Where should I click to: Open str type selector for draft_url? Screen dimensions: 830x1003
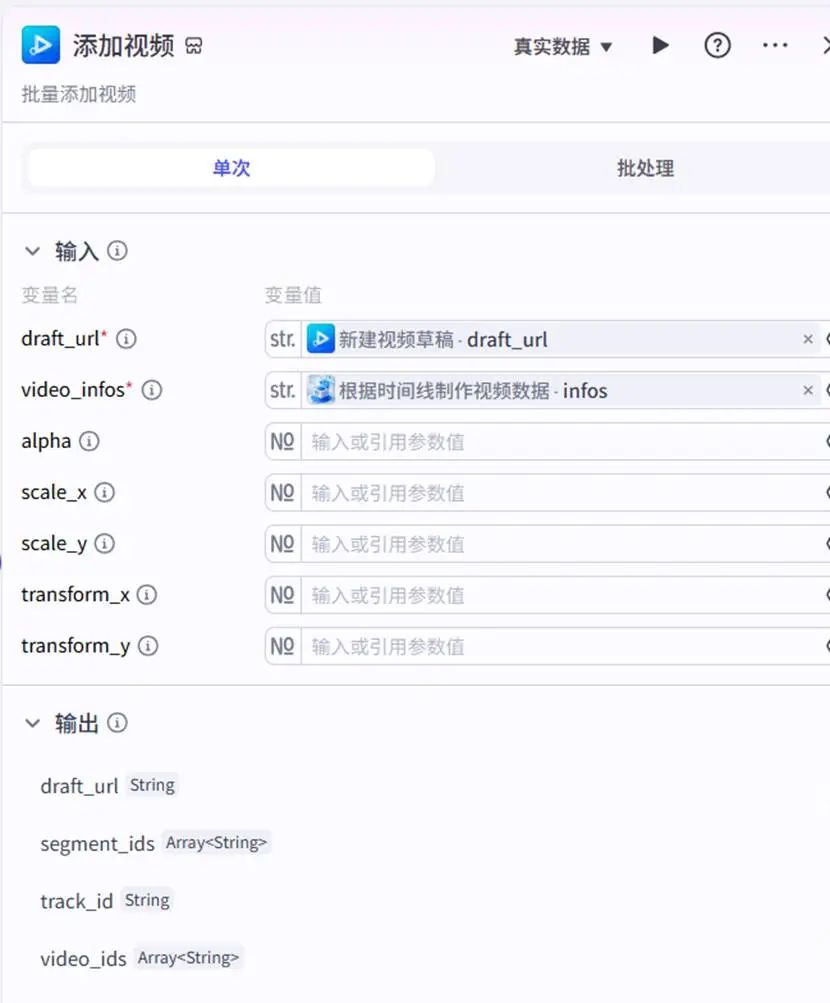(x=283, y=339)
